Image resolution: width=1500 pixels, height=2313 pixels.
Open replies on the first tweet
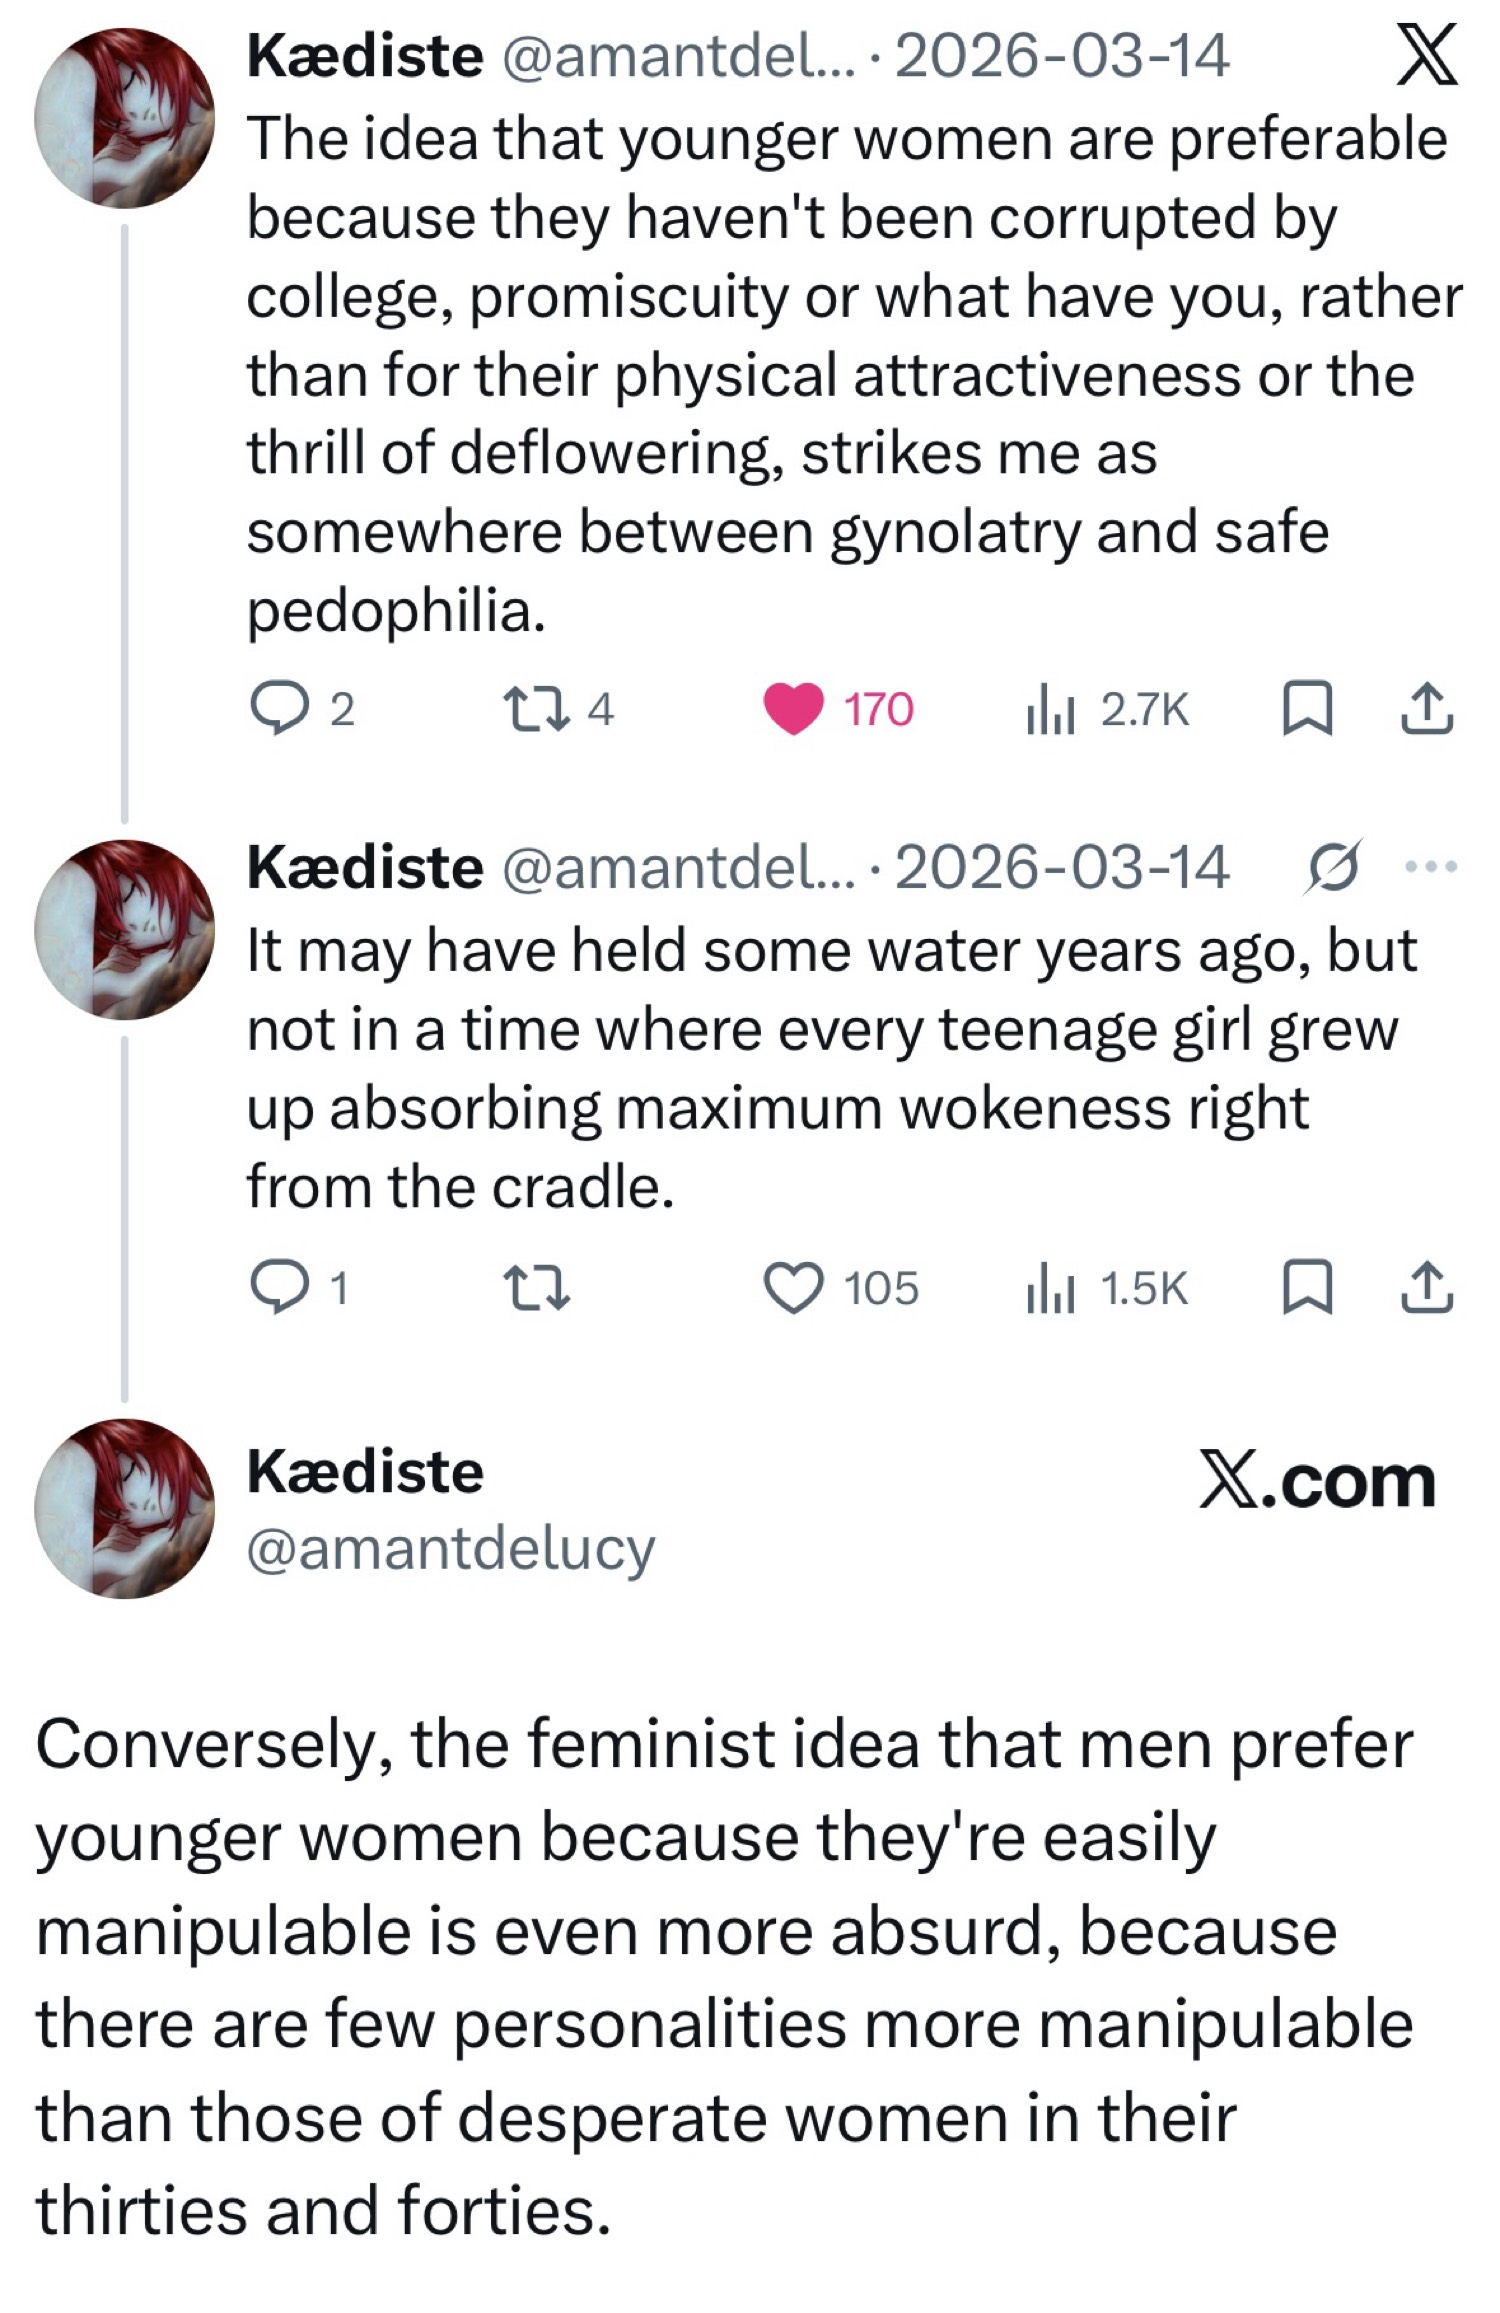282,708
